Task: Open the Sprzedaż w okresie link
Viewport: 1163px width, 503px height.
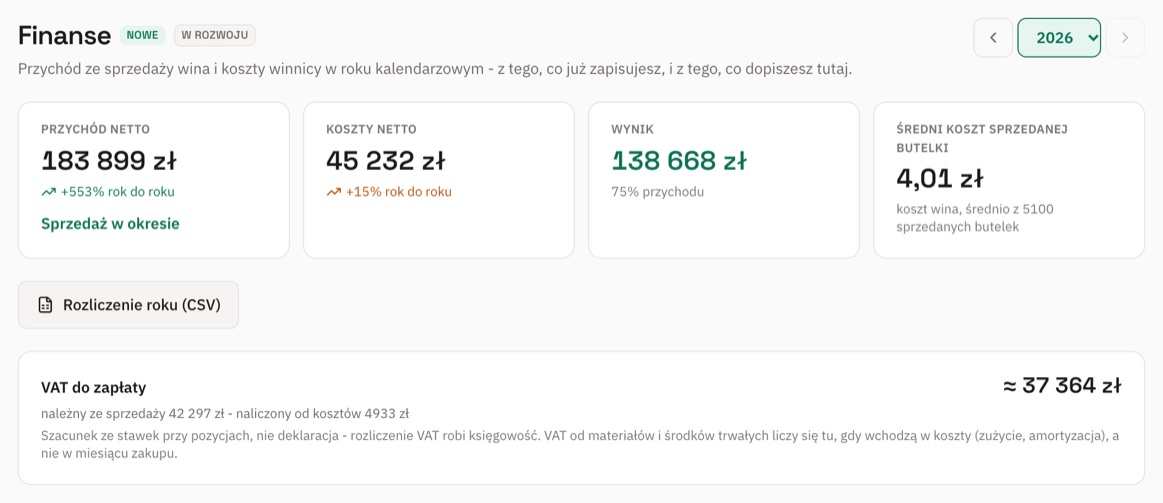Action: (111, 223)
